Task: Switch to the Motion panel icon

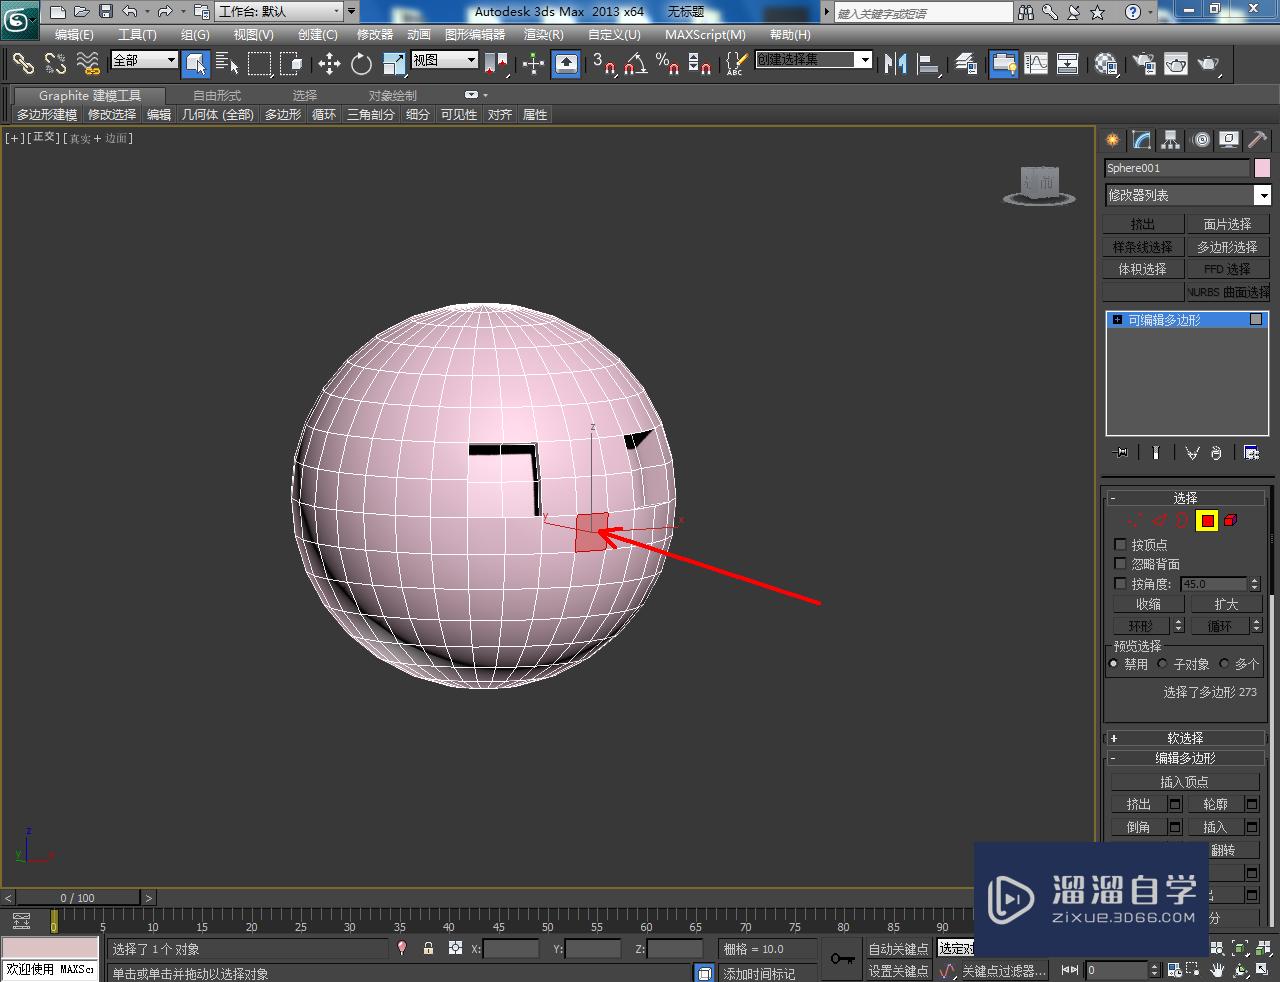Action: pos(1201,140)
